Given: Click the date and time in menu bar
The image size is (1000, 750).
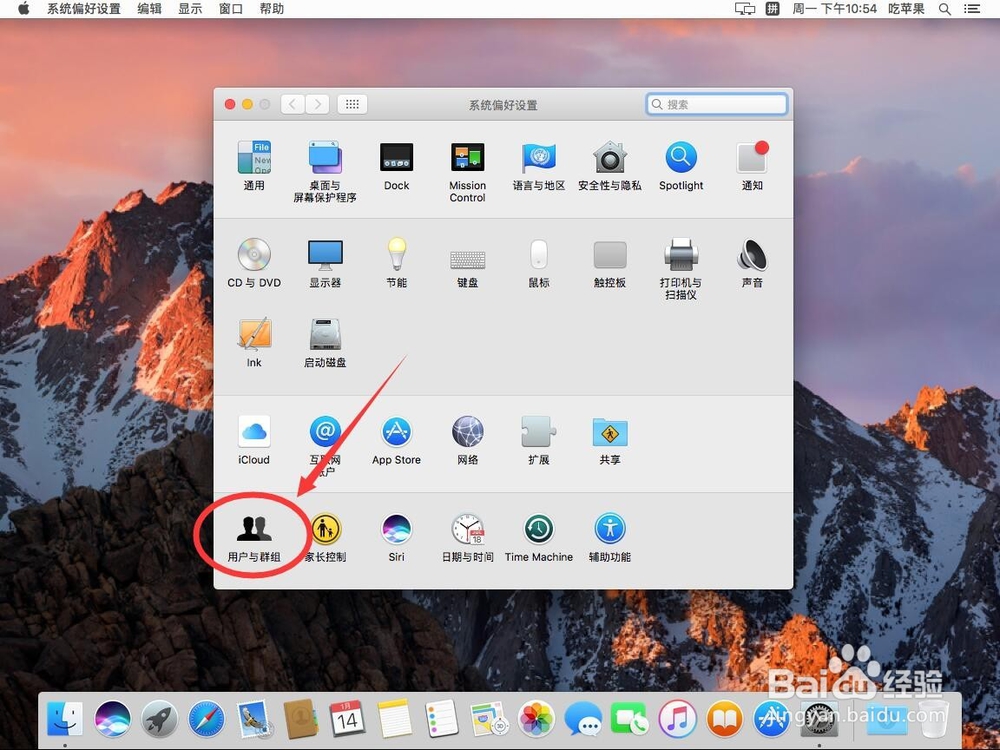Looking at the screenshot, I should [x=834, y=8].
